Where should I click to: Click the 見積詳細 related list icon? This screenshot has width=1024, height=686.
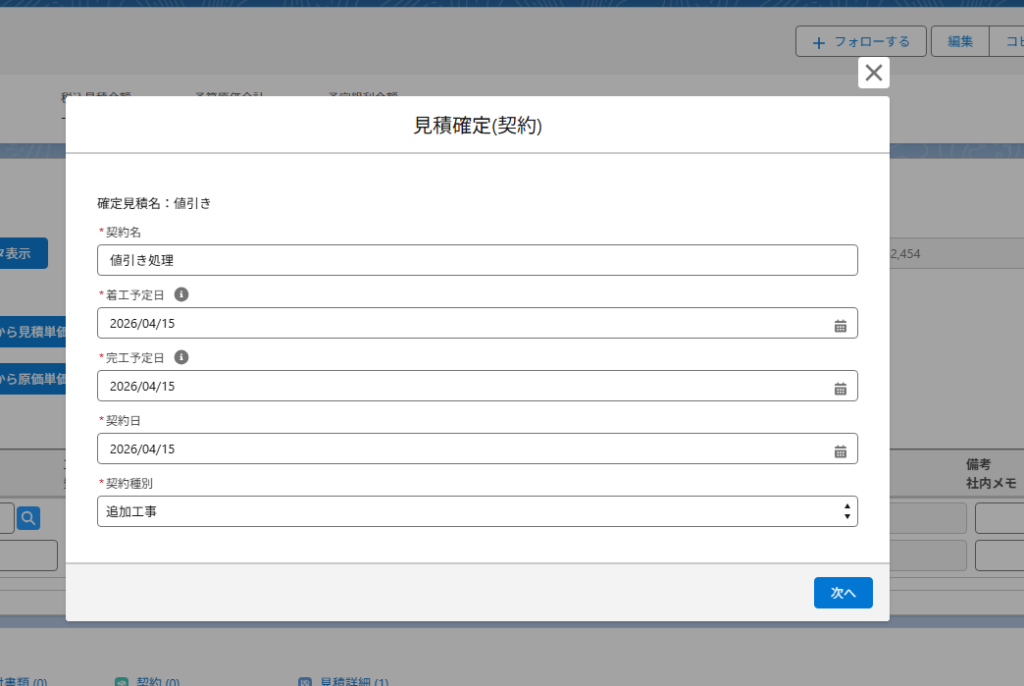coord(305,681)
